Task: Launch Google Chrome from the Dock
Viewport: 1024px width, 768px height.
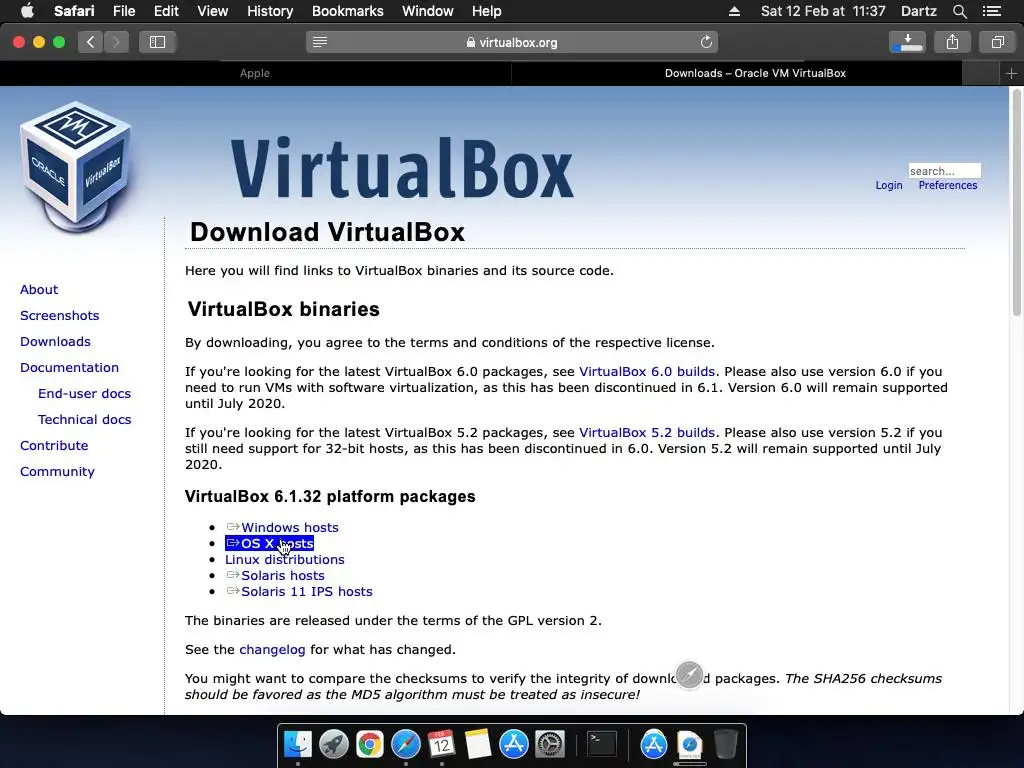Action: [x=370, y=744]
